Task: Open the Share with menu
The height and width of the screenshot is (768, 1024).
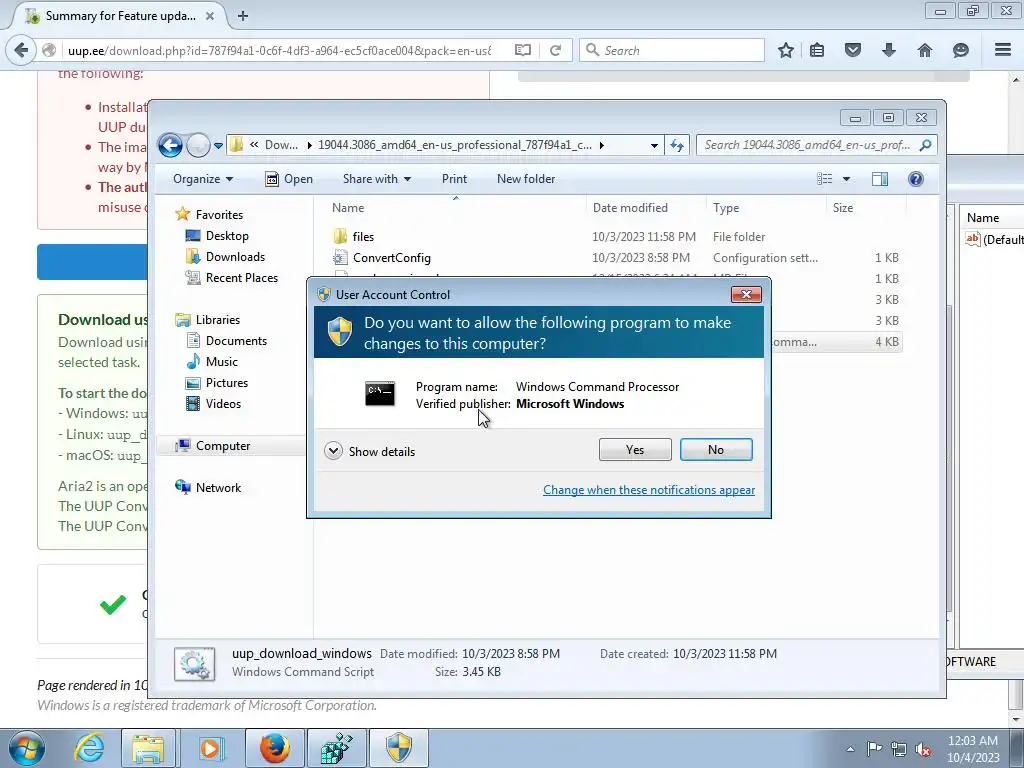Action: 377,179
